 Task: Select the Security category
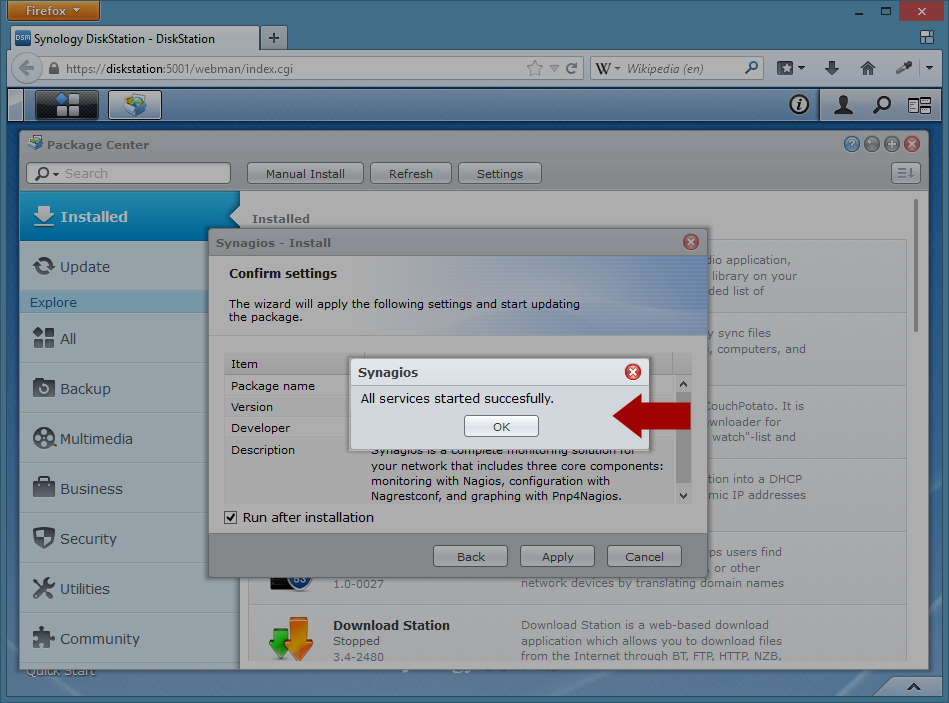(x=114, y=538)
